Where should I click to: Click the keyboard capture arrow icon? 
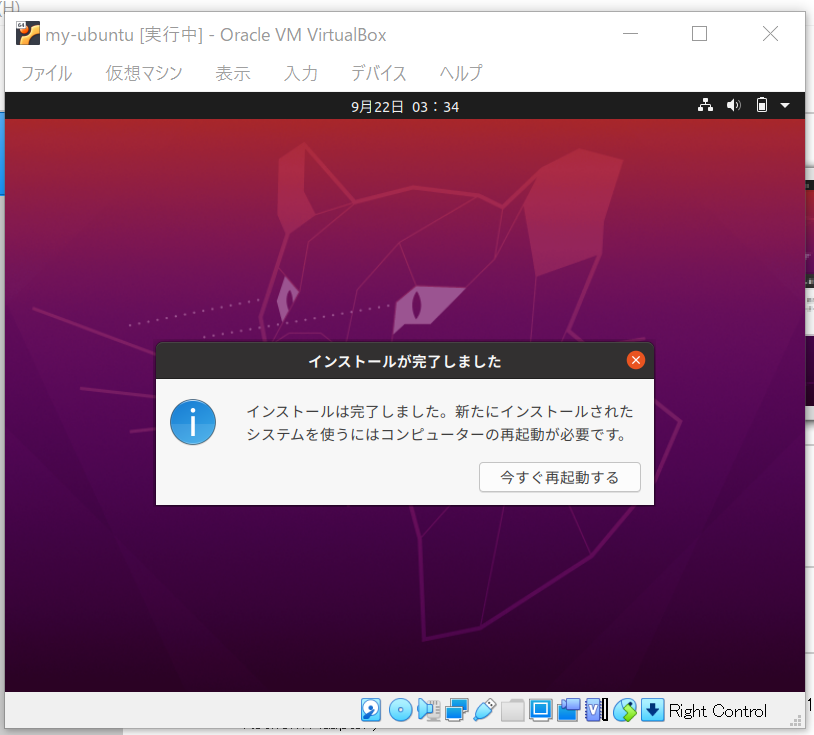pos(653,710)
